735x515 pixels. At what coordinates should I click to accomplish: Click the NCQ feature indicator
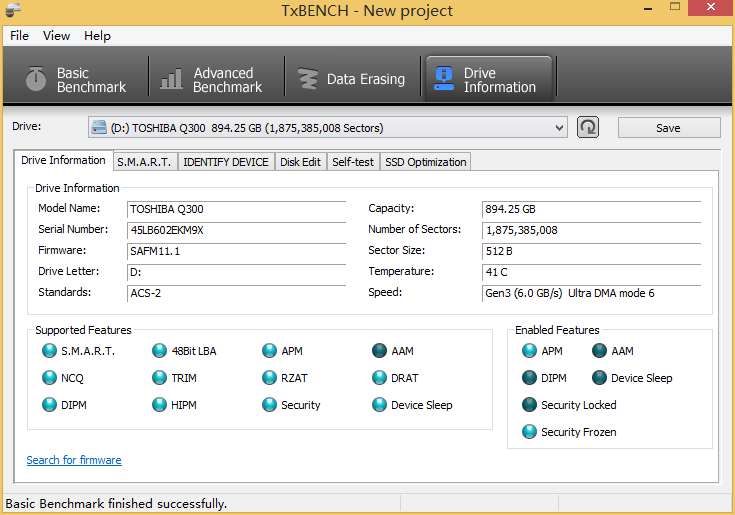pos(49,378)
